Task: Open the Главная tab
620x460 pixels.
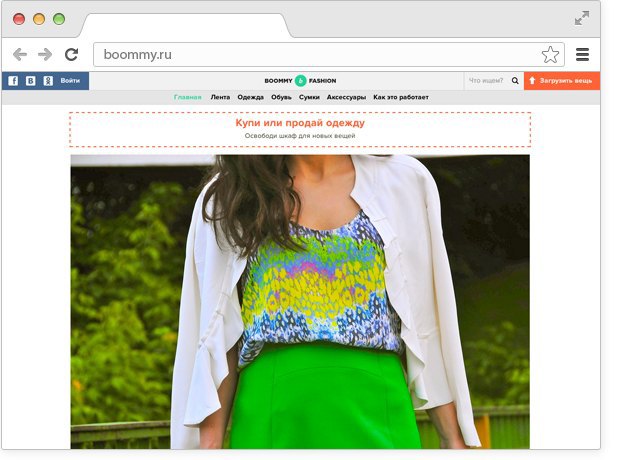Action: click(187, 98)
